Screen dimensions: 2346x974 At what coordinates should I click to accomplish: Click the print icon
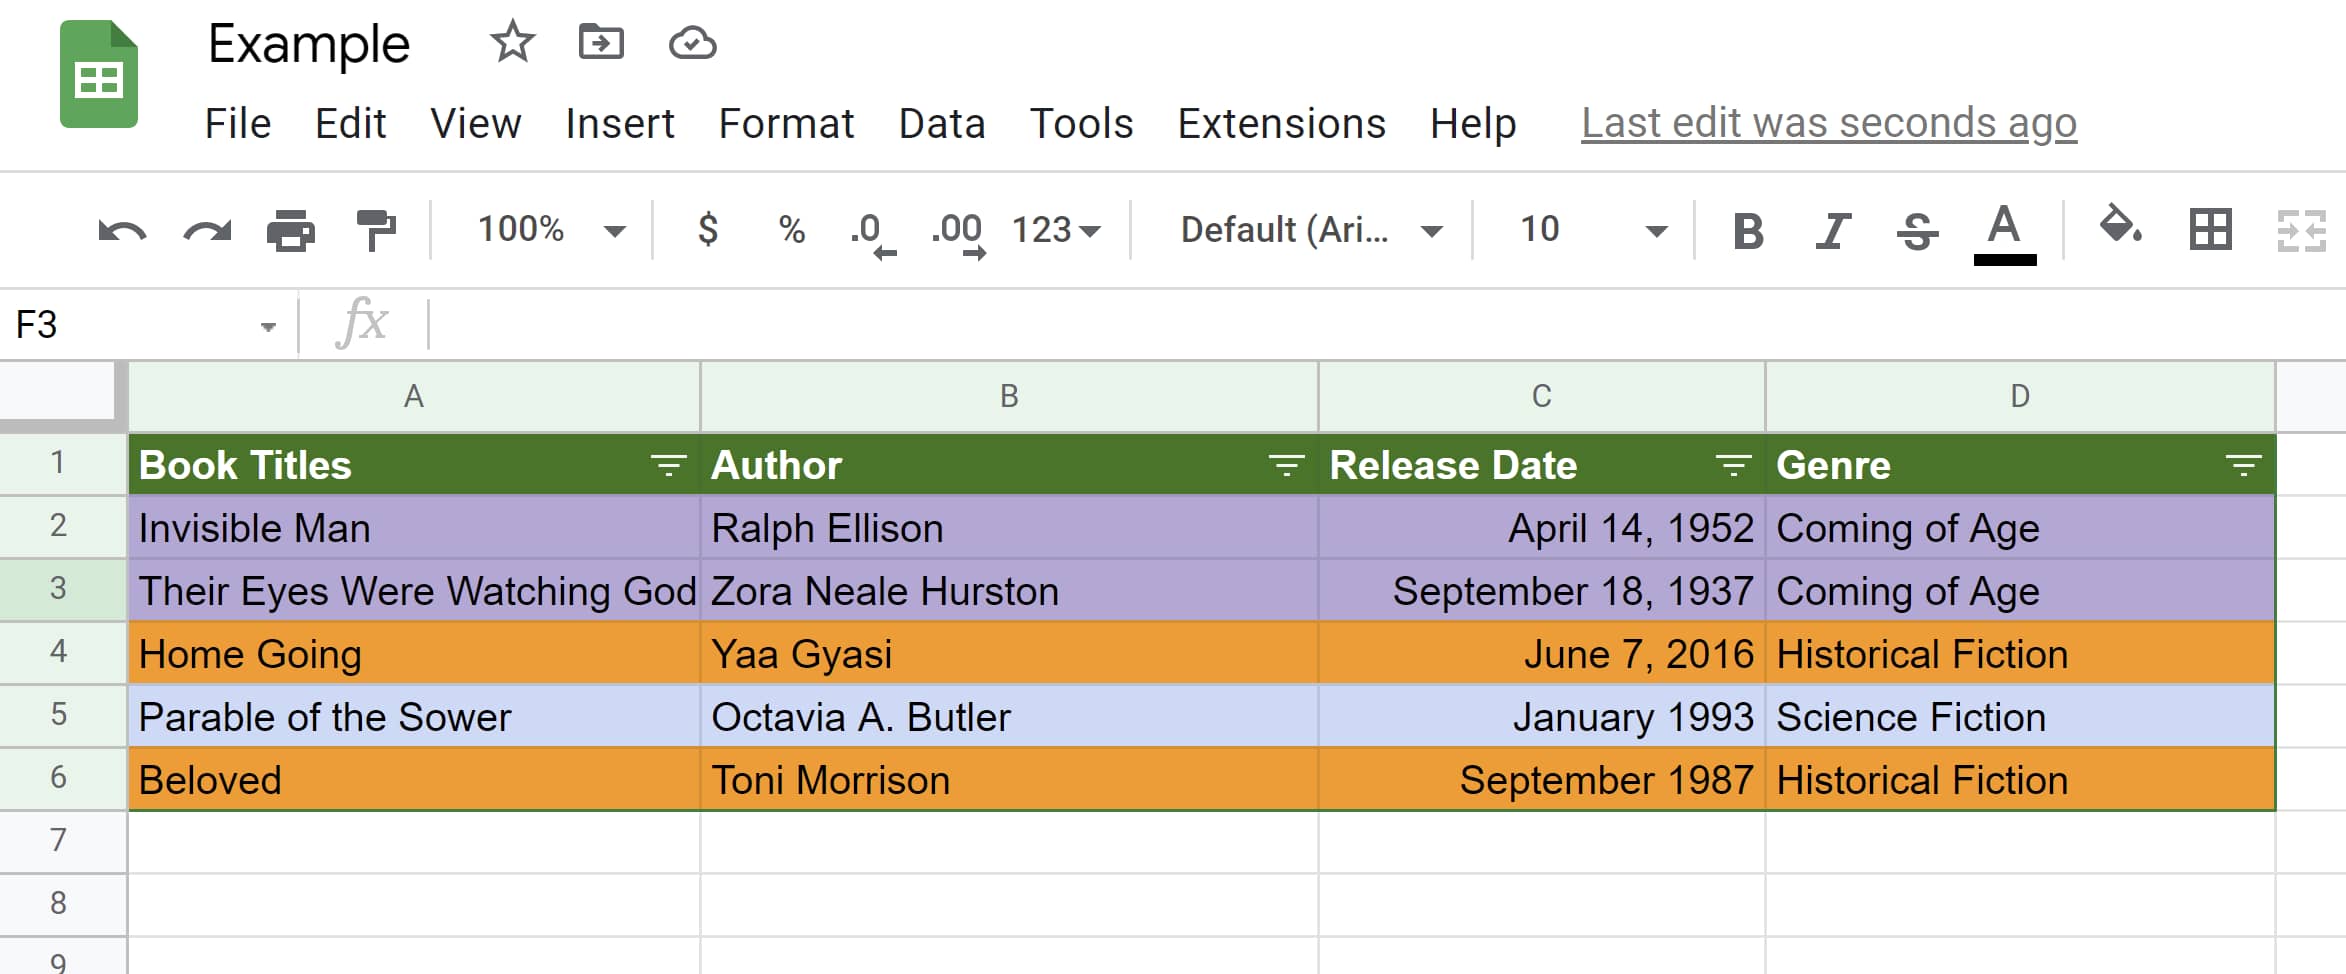[291, 231]
